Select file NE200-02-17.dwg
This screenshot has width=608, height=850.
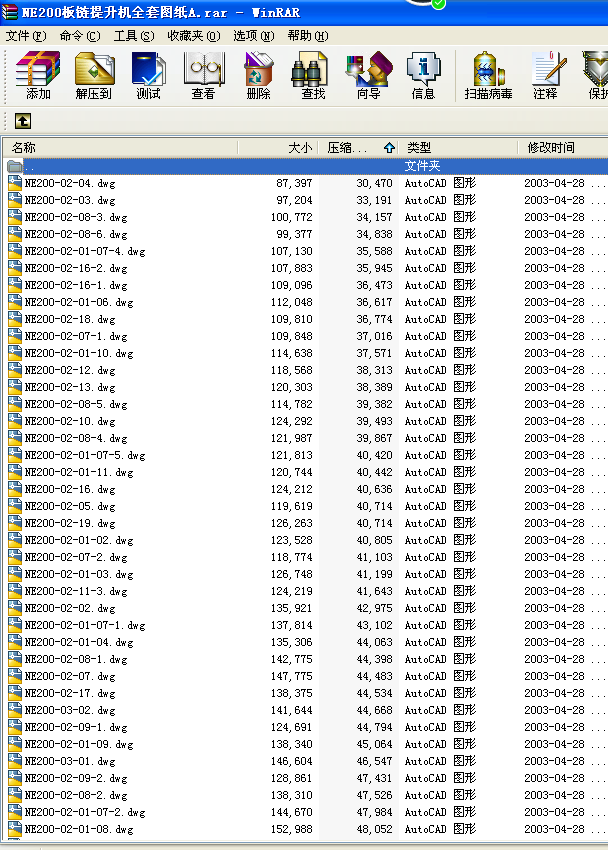70,693
